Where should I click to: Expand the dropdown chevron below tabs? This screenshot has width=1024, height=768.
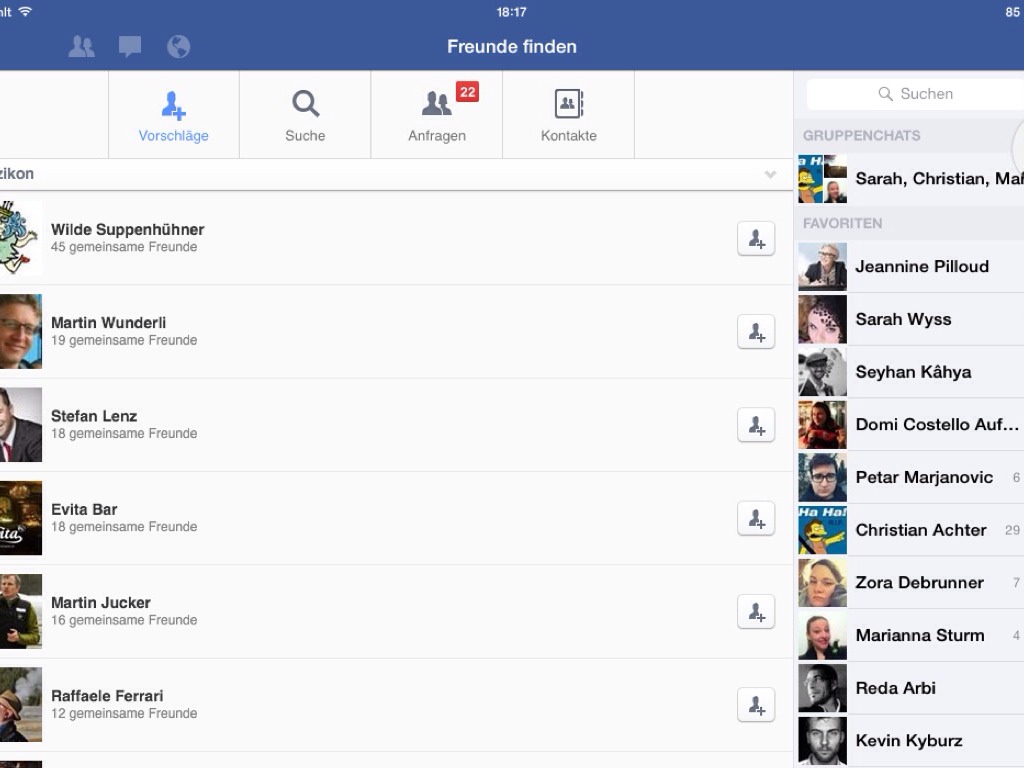(x=770, y=175)
